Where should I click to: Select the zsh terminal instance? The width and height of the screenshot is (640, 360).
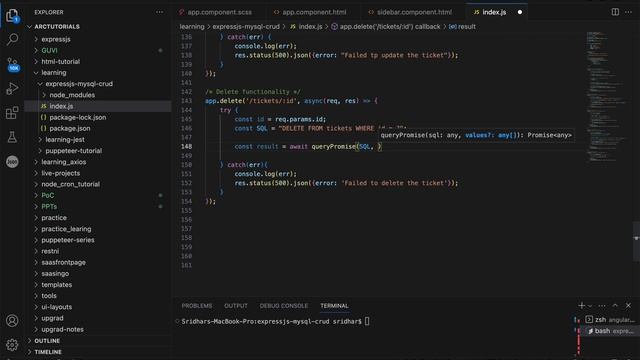(x=609, y=320)
